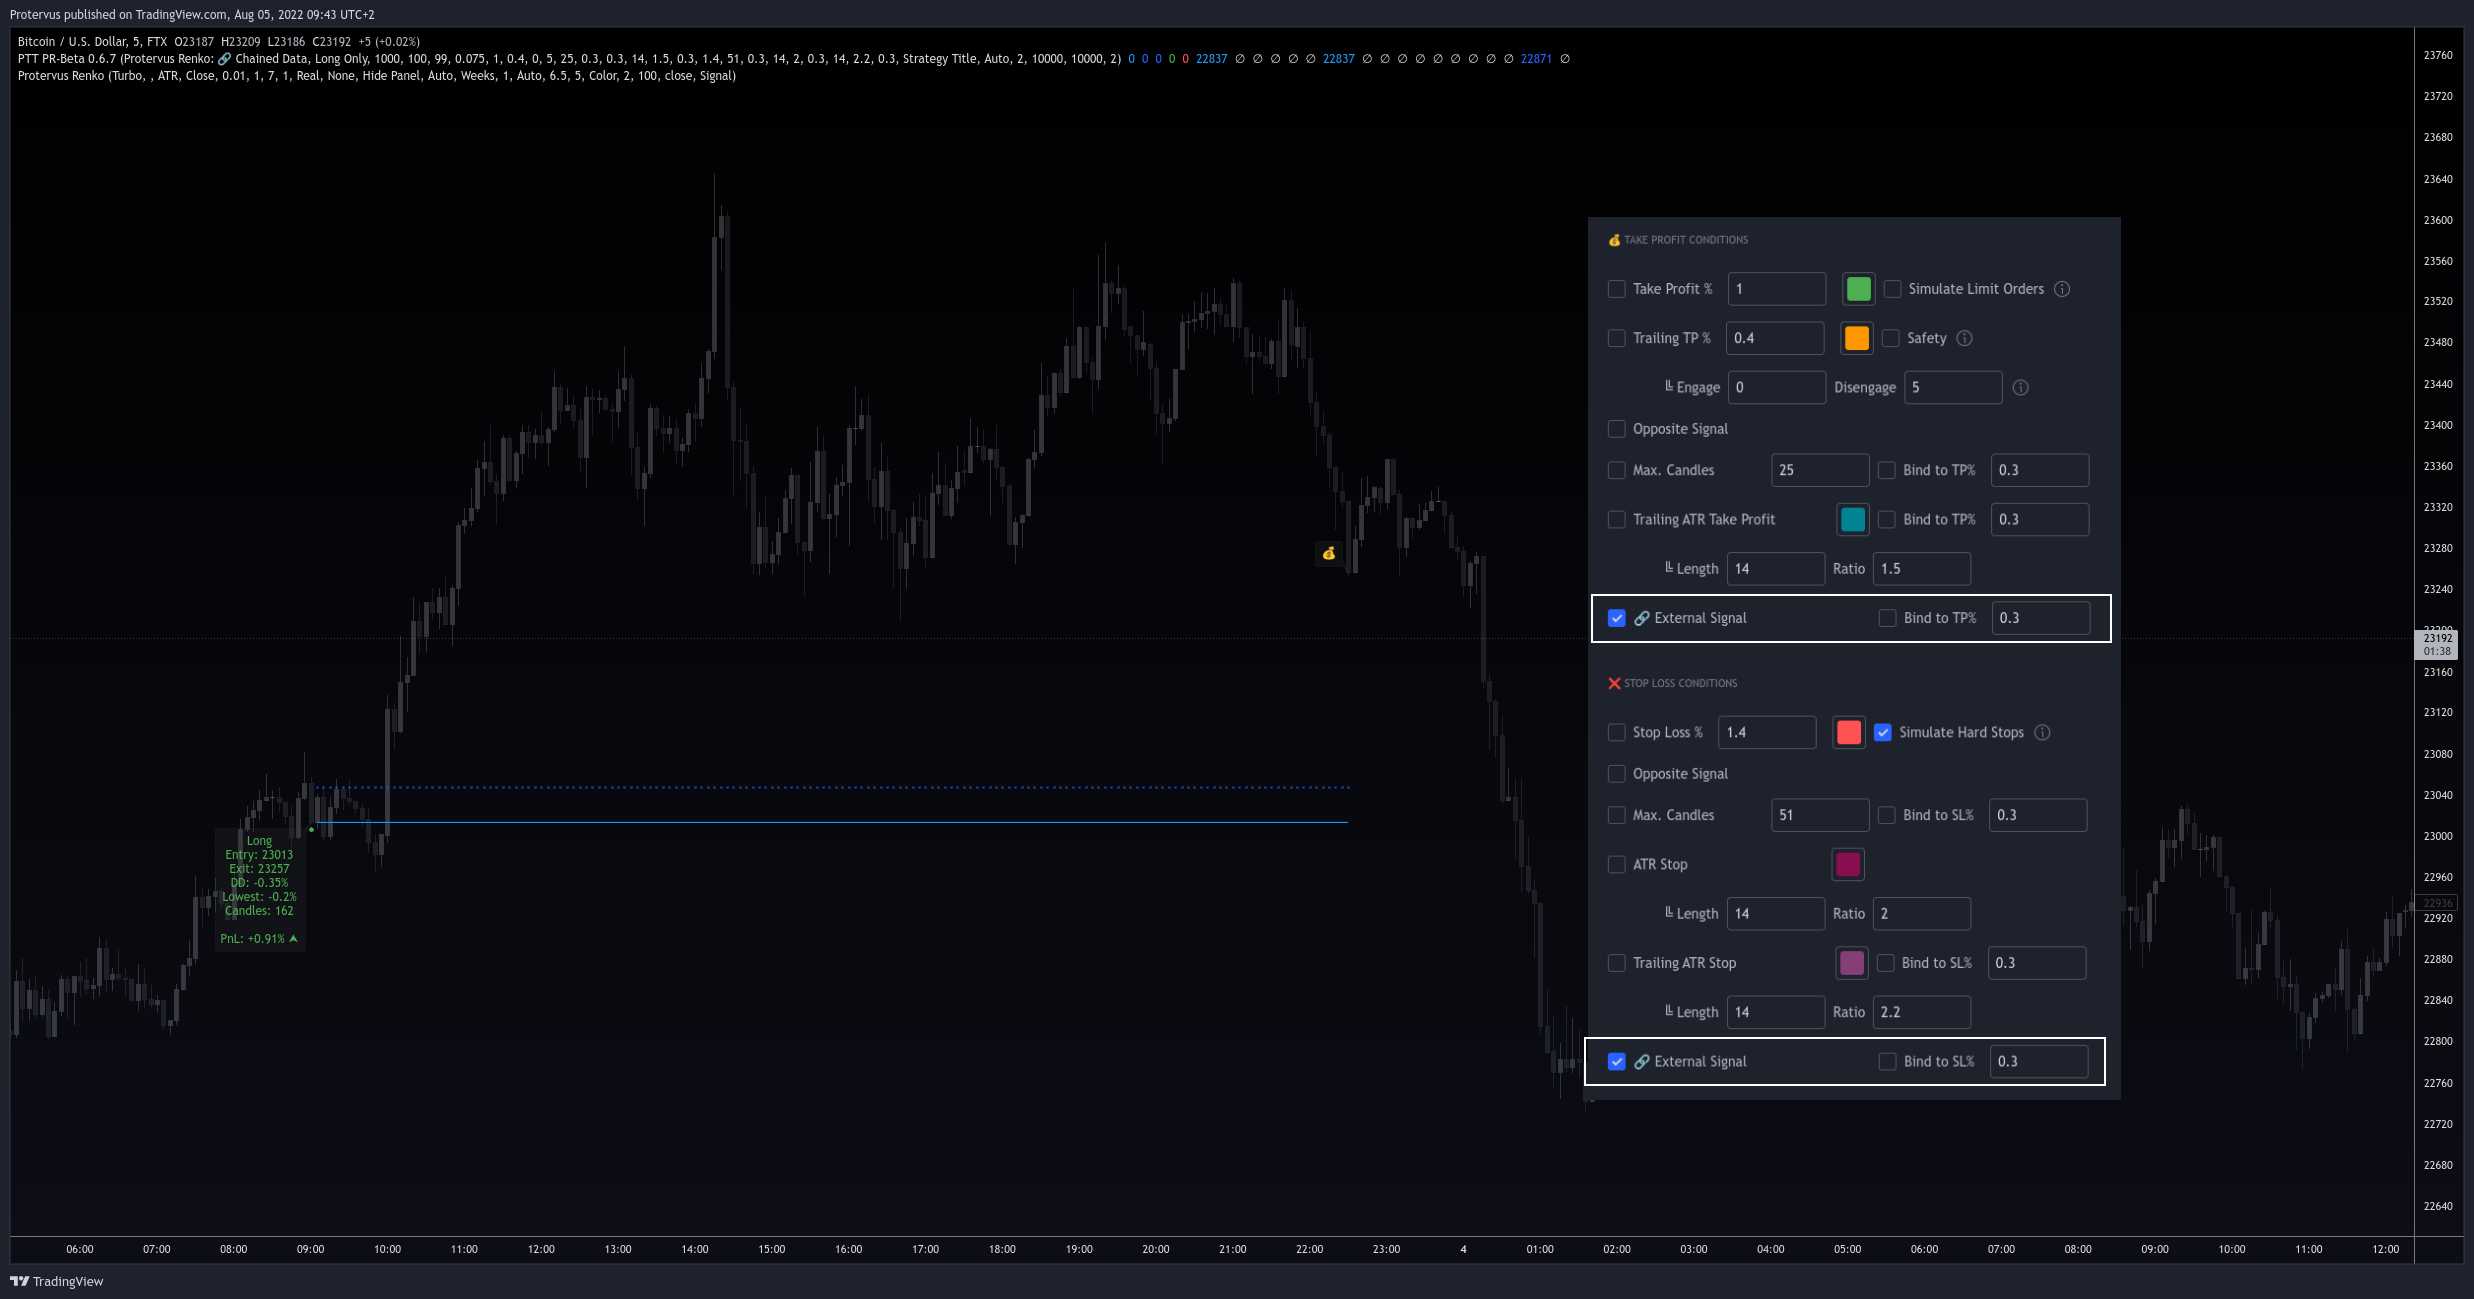The image size is (2474, 1299).
Task: Click the Trailing ATR Stop Ratio field showing 2.2
Action: click(x=1921, y=1012)
